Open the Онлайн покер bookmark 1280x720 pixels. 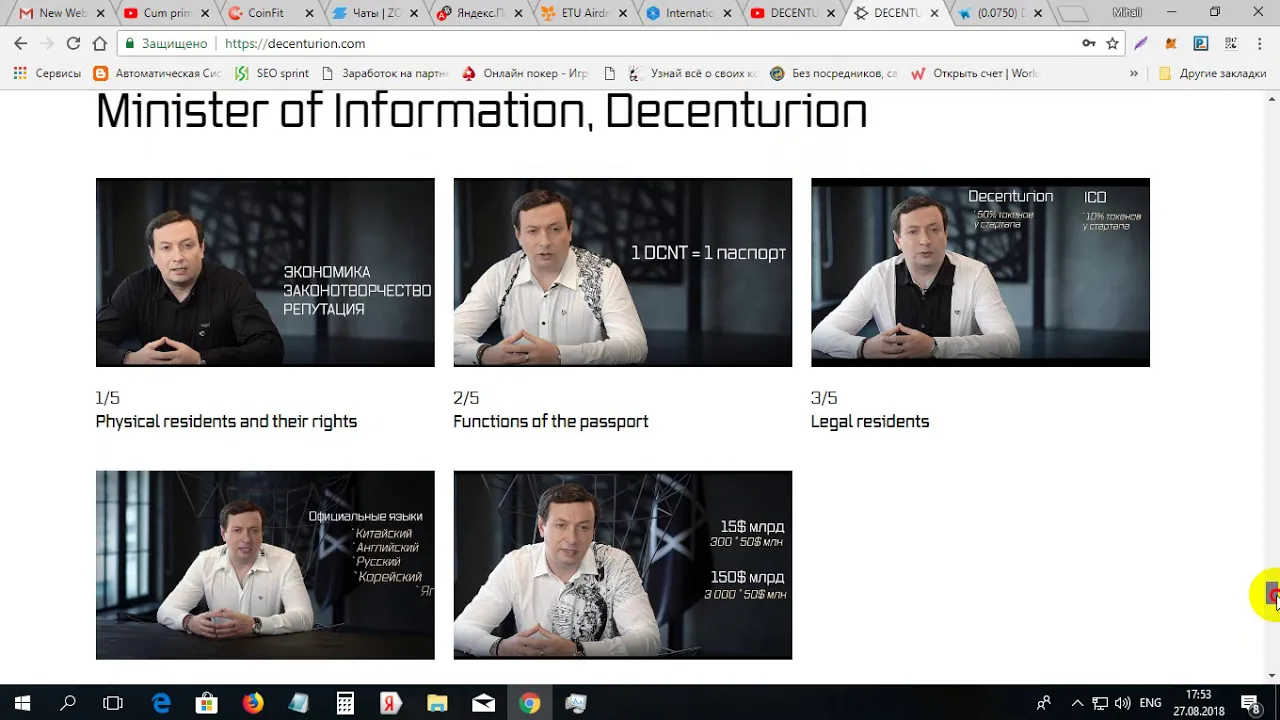[525, 73]
